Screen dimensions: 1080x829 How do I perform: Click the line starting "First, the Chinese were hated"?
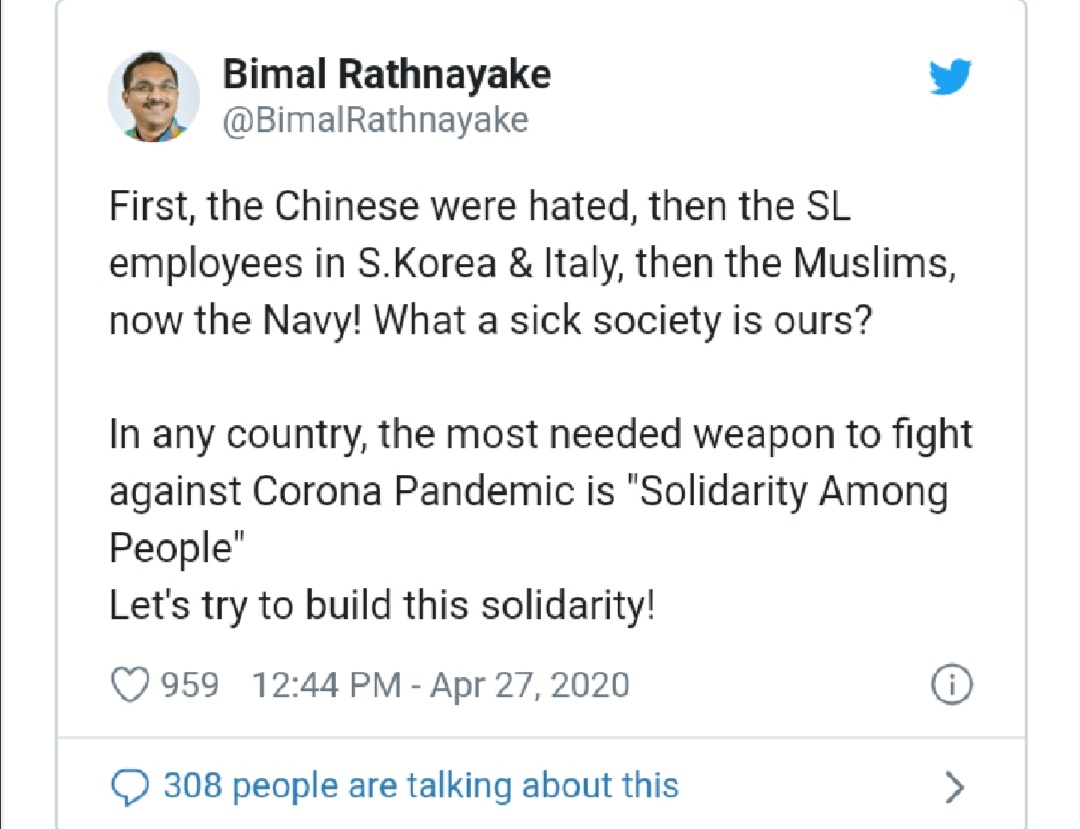click(480, 207)
